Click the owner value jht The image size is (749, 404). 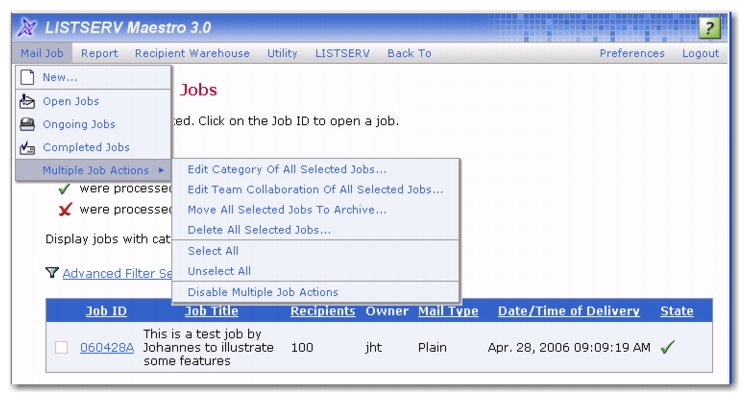click(x=374, y=347)
